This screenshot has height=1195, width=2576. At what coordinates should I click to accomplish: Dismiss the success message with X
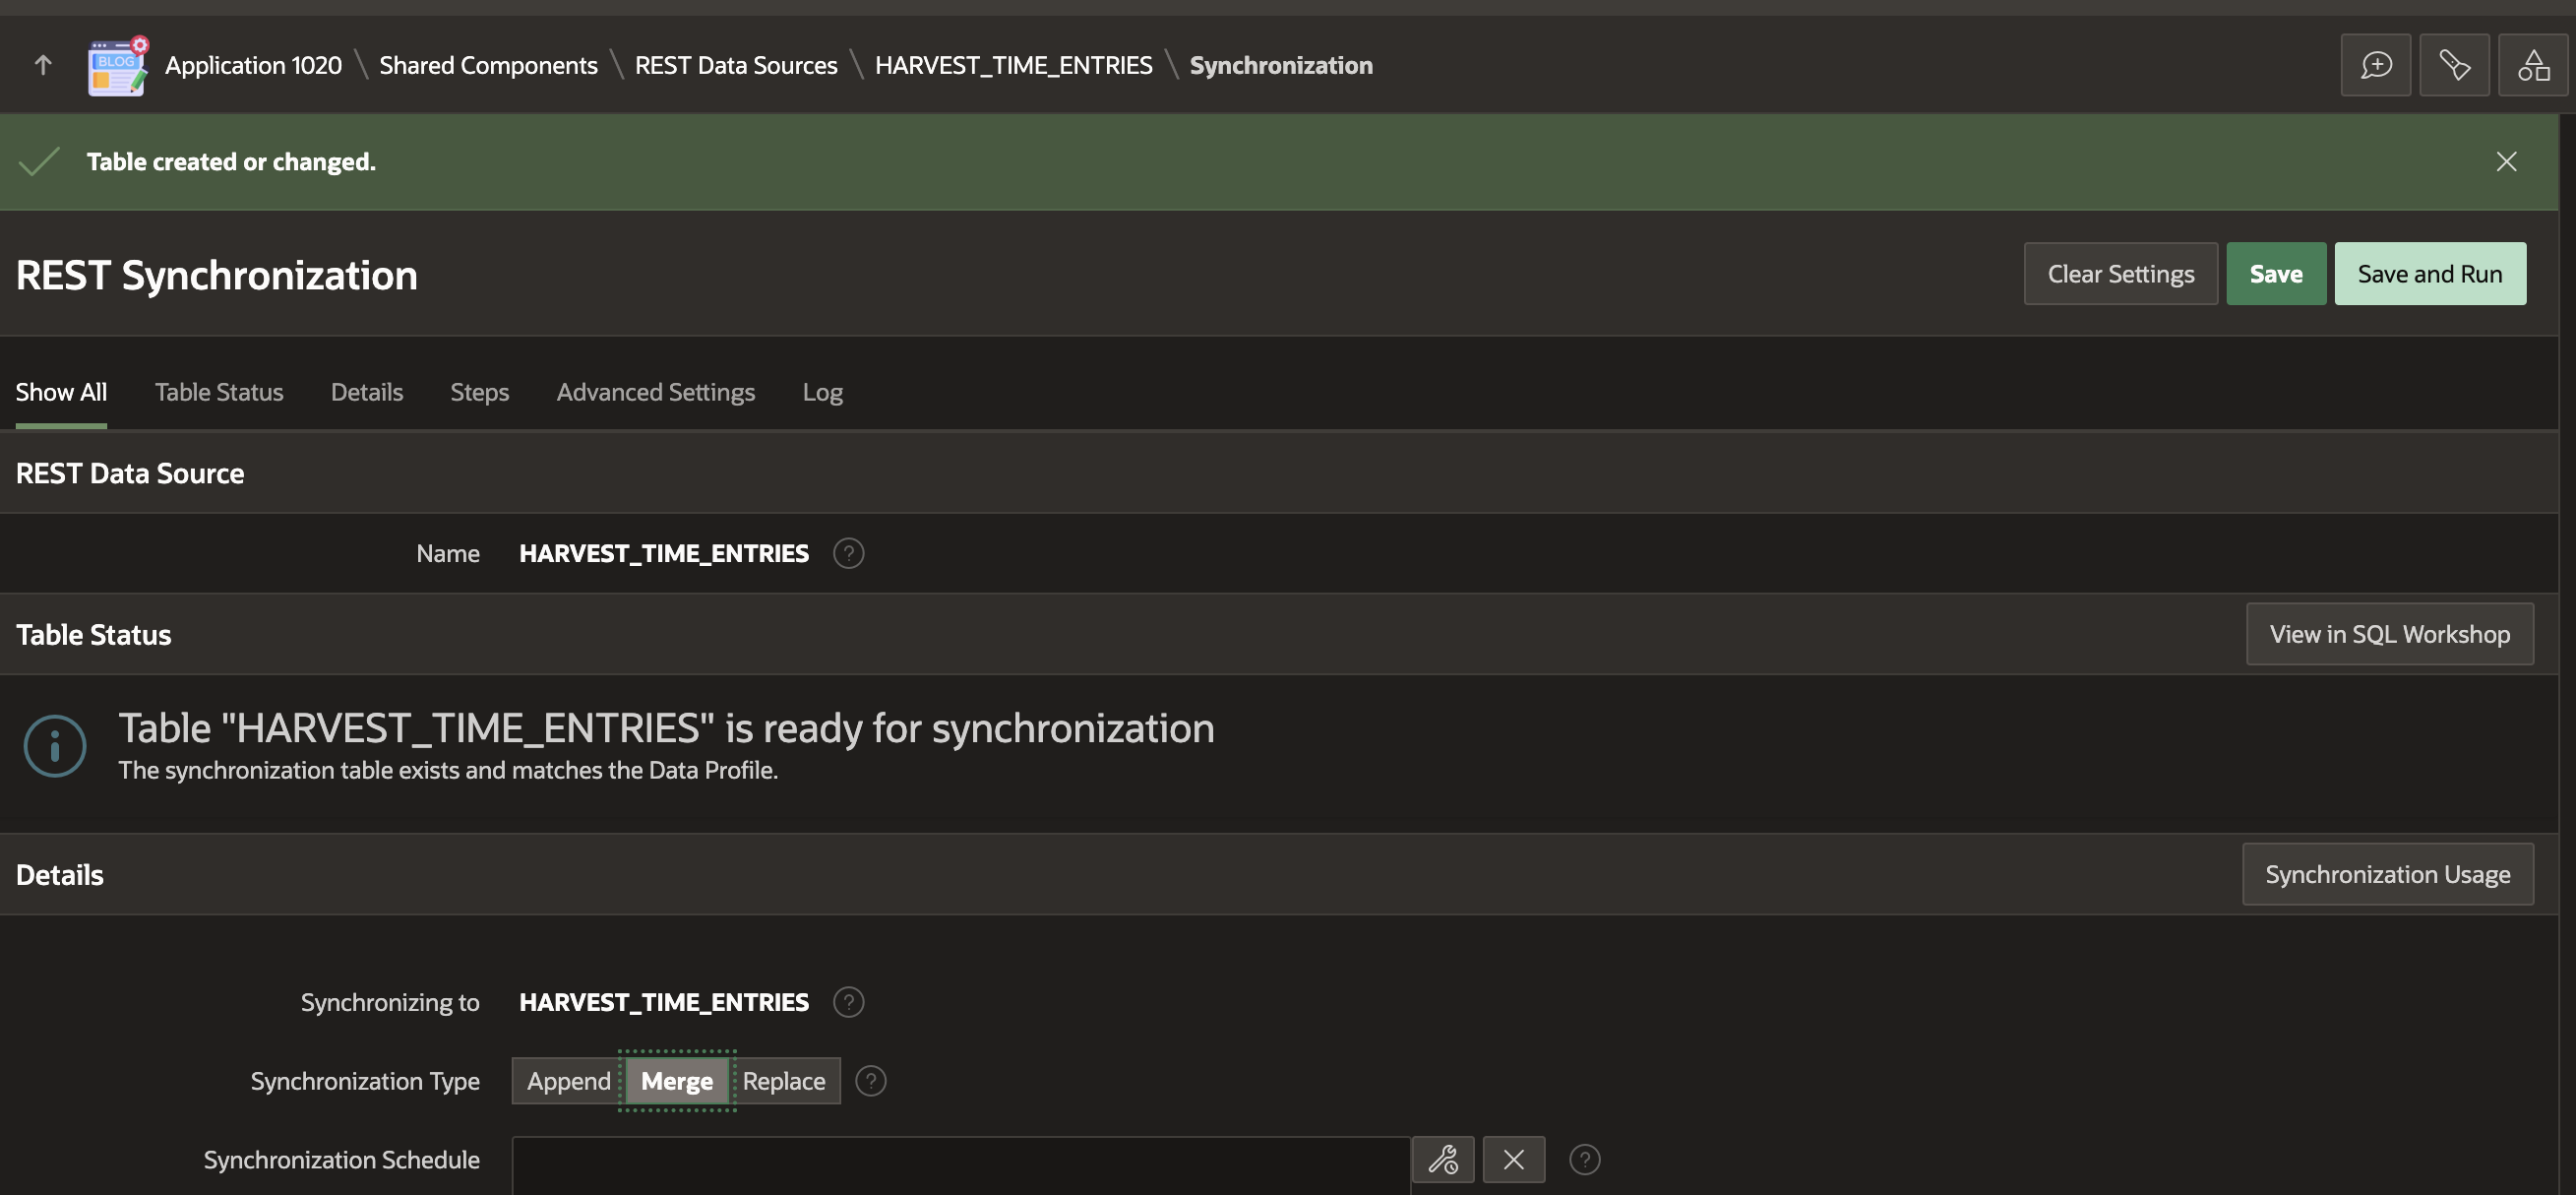click(x=2505, y=161)
